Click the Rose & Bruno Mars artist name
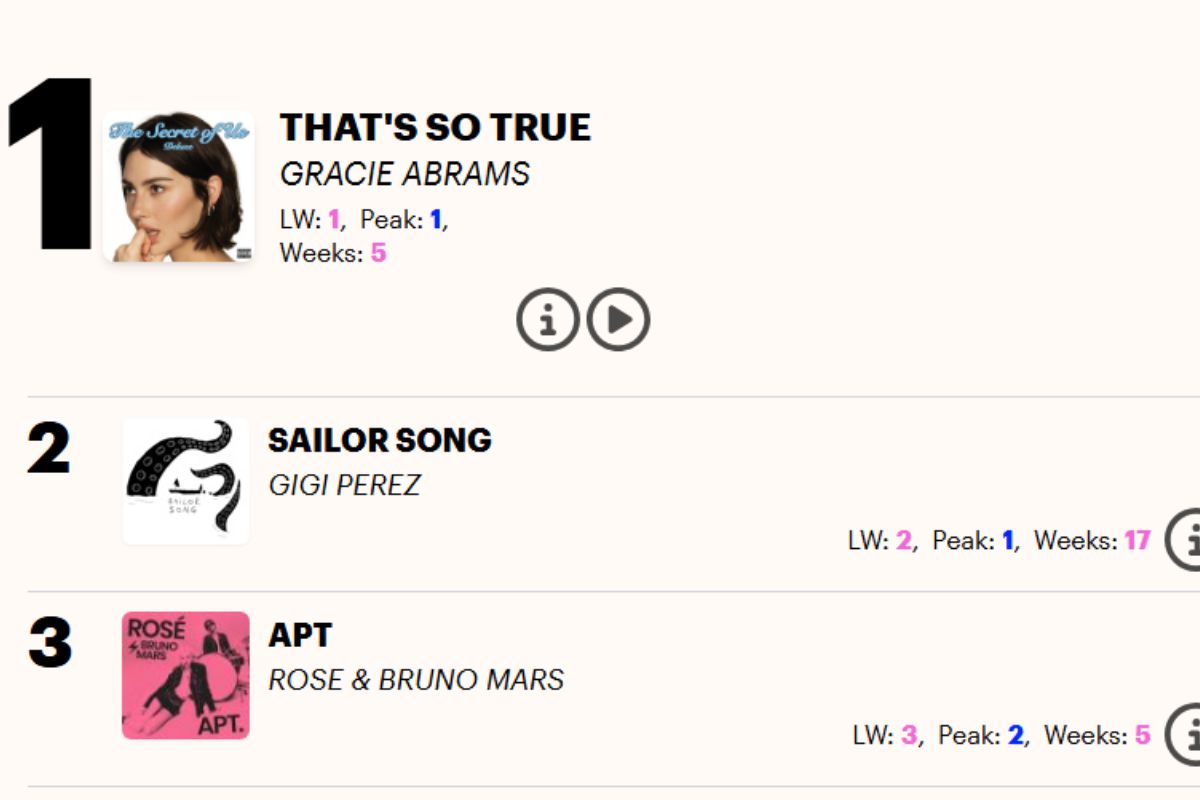This screenshot has width=1200, height=800. pos(416,680)
